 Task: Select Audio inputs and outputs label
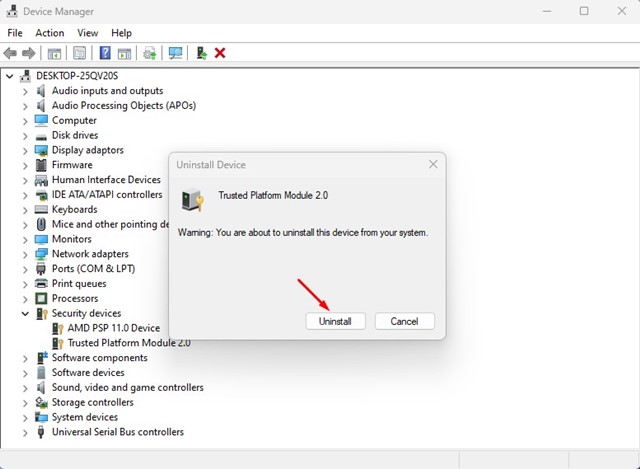(x=107, y=91)
